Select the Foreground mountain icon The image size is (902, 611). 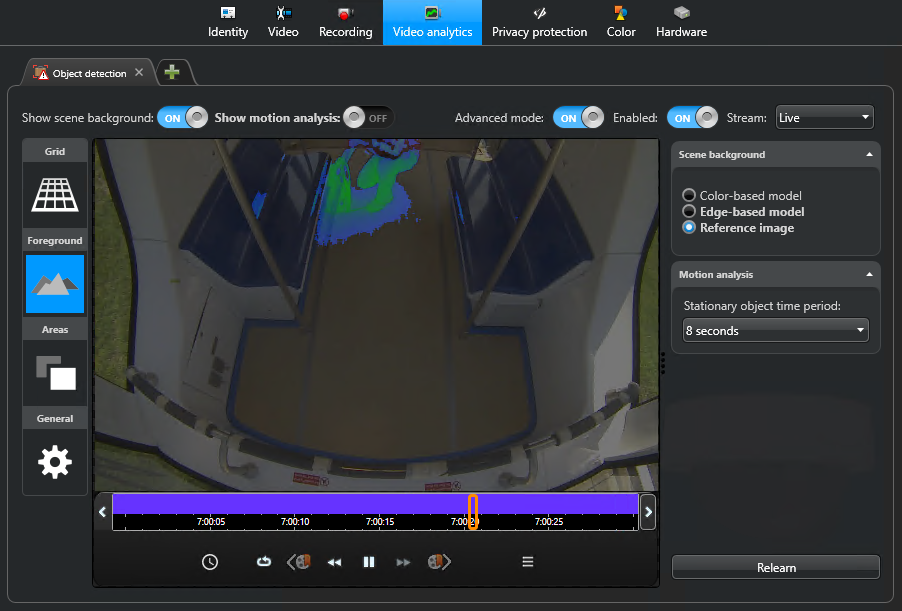(x=54, y=283)
